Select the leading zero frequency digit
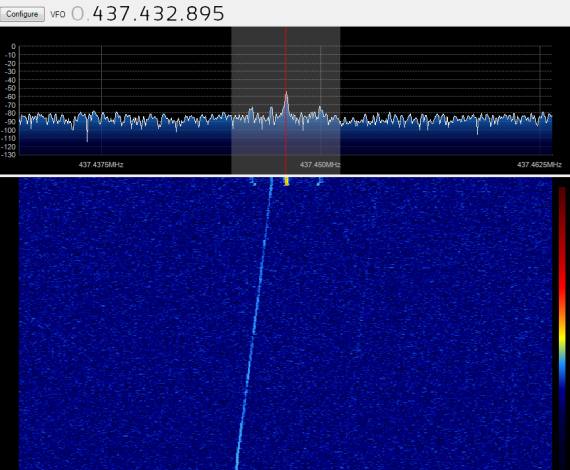The width and height of the screenshot is (570, 470). (x=77, y=14)
